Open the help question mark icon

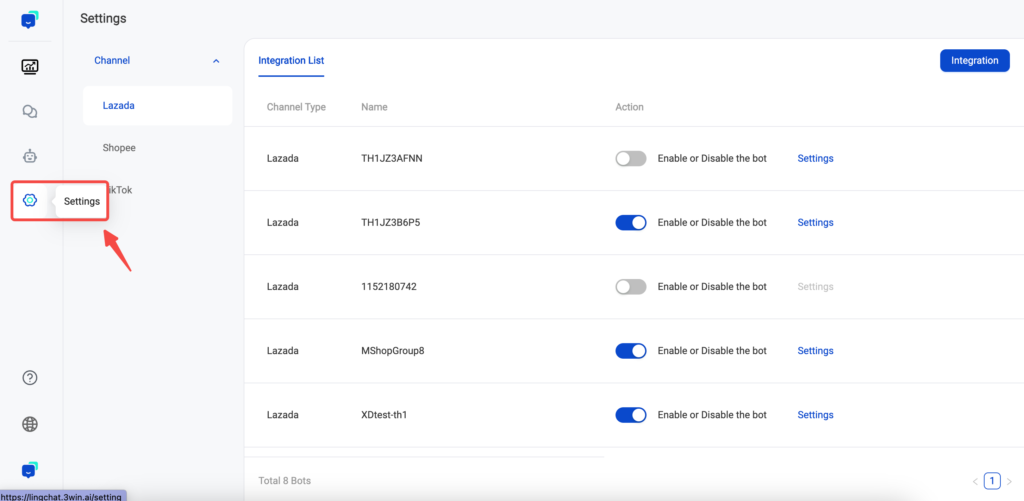point(29,378)
